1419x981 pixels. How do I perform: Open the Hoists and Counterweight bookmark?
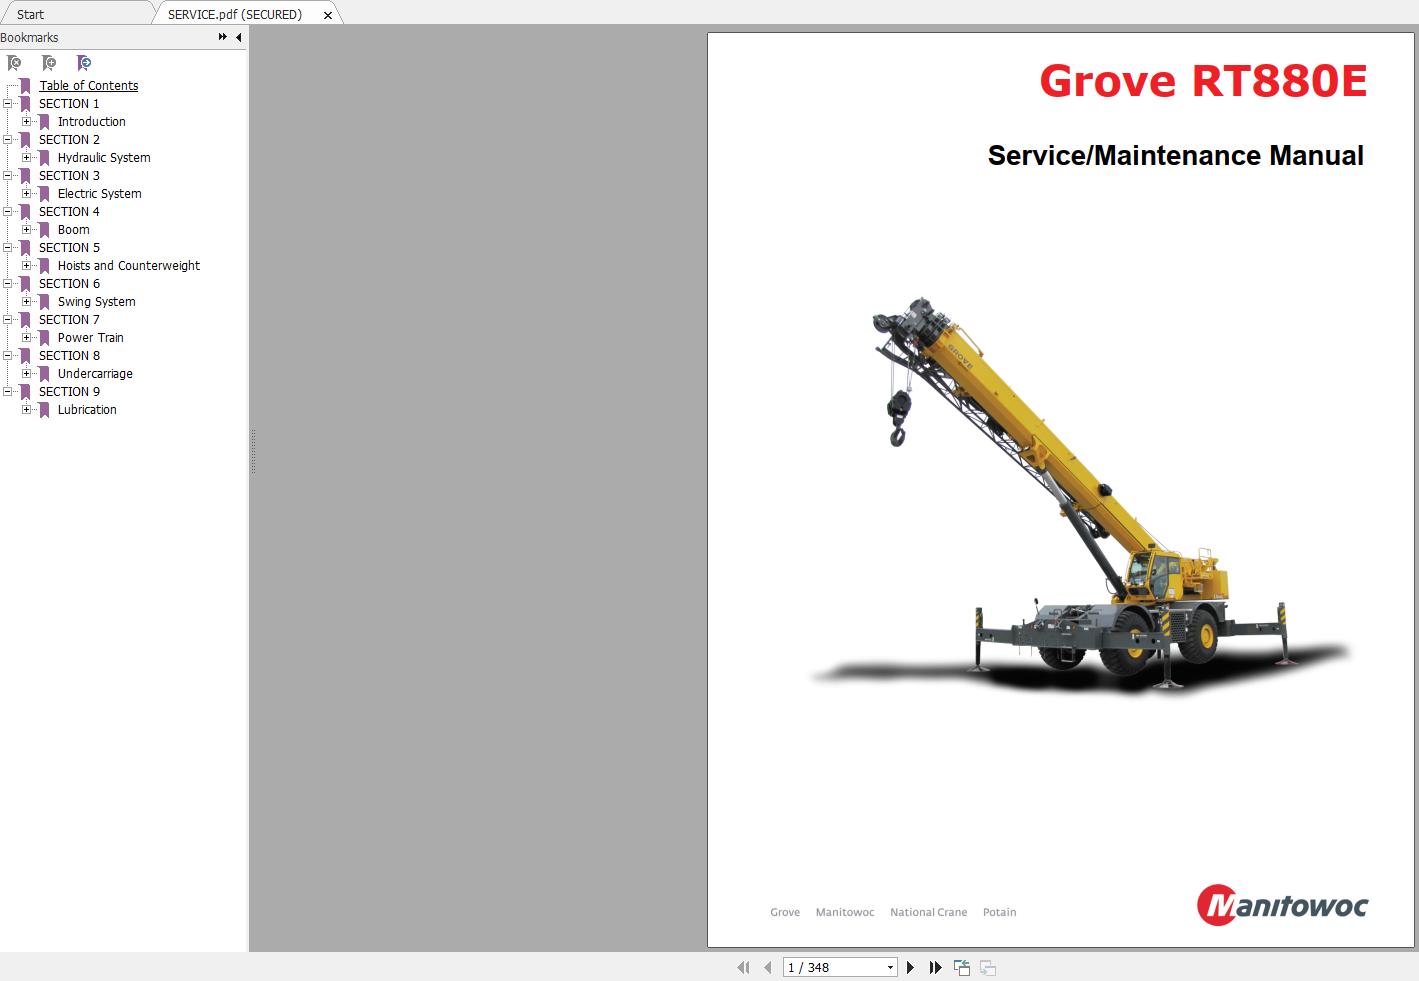[x=128, y=266]
